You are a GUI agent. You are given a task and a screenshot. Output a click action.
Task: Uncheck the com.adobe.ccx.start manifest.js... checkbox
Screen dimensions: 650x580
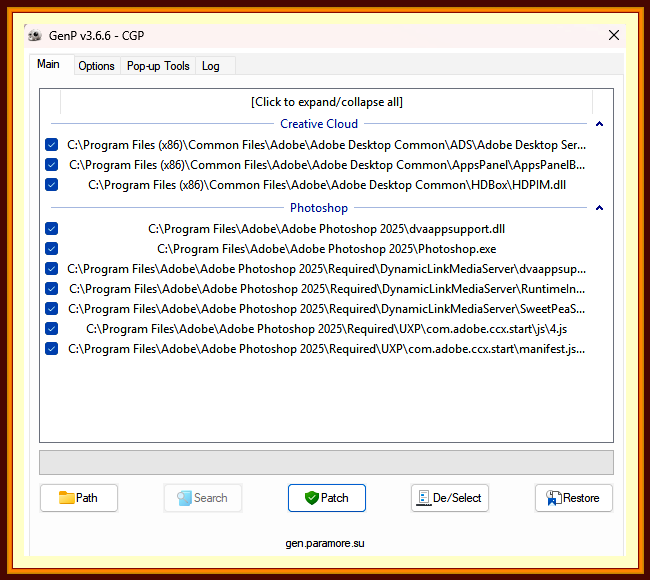point(51,349)
